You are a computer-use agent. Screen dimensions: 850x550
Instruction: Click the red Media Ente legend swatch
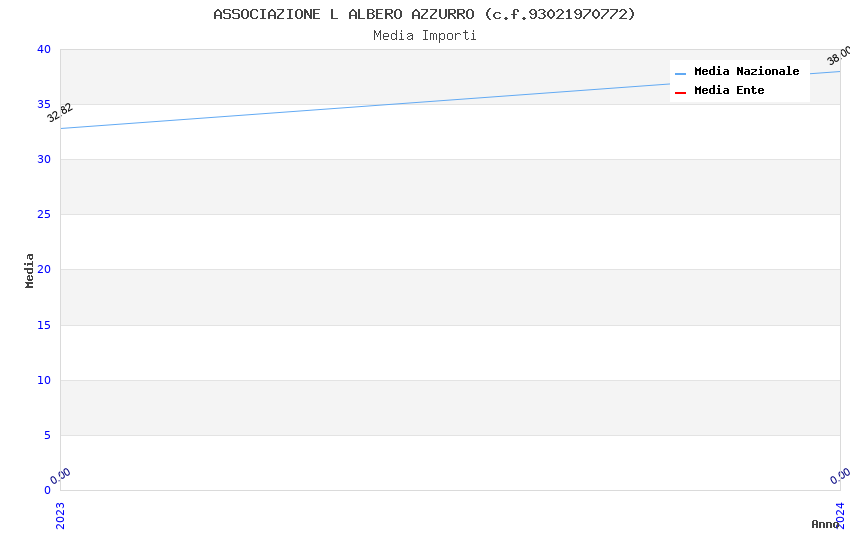[x=680, y=93]
